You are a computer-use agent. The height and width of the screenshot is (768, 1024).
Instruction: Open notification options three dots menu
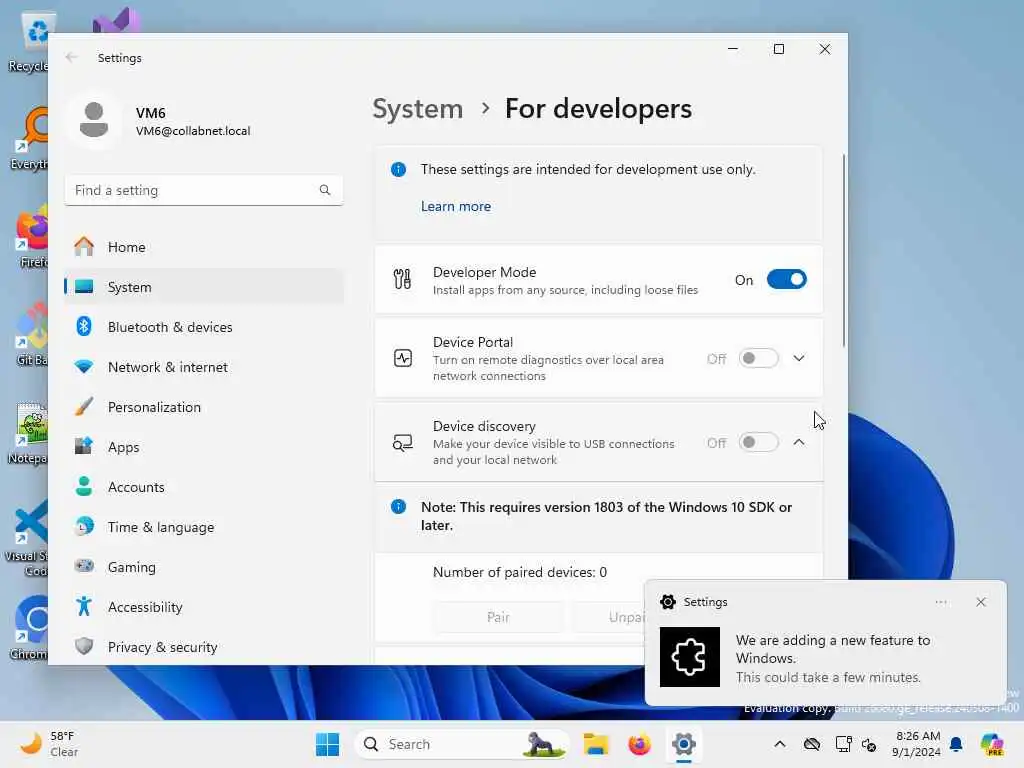tap(940, 602)
